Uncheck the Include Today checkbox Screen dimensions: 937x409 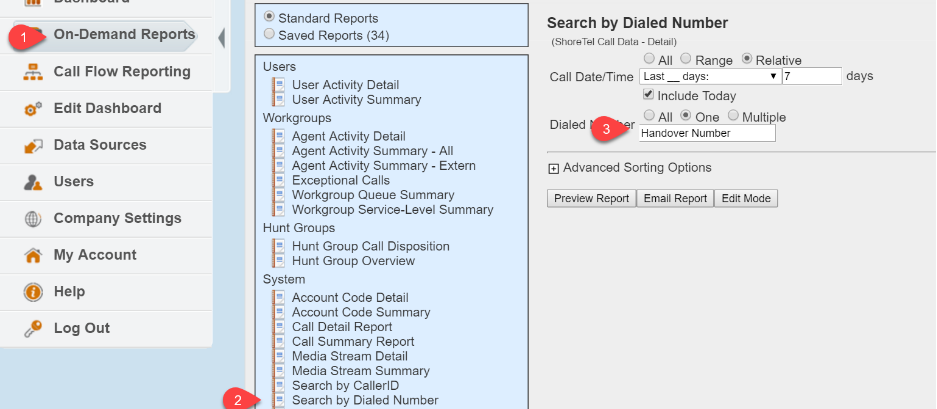(650, 96)
